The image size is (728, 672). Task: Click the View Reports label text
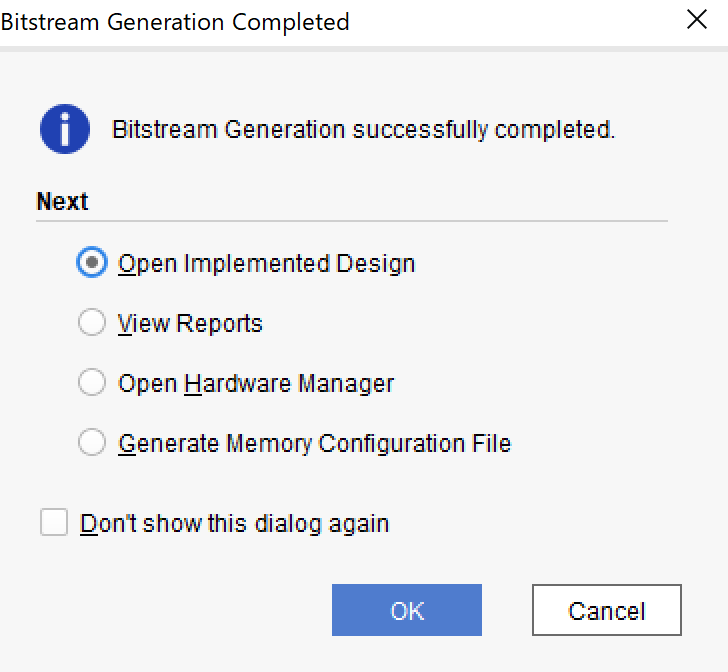(190, 323)
